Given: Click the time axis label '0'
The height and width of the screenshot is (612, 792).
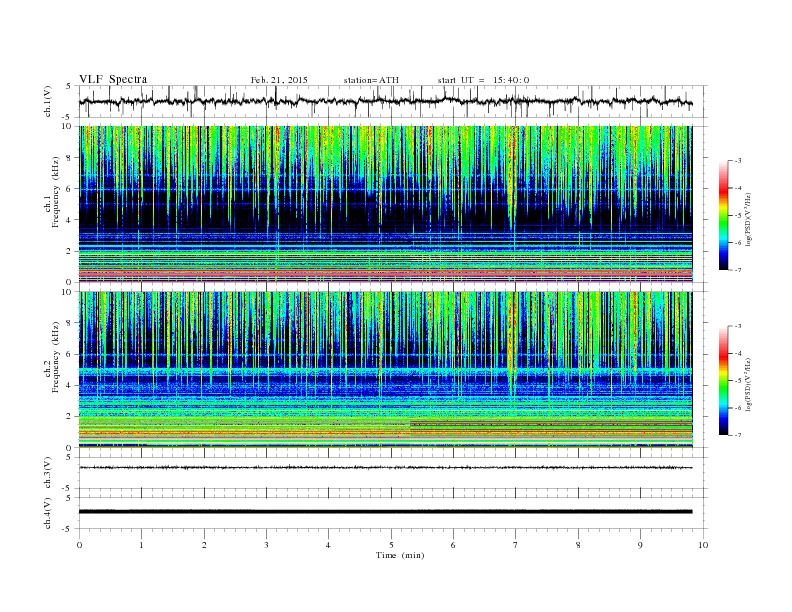Looking at the screenshot, I should coord(79,545).
